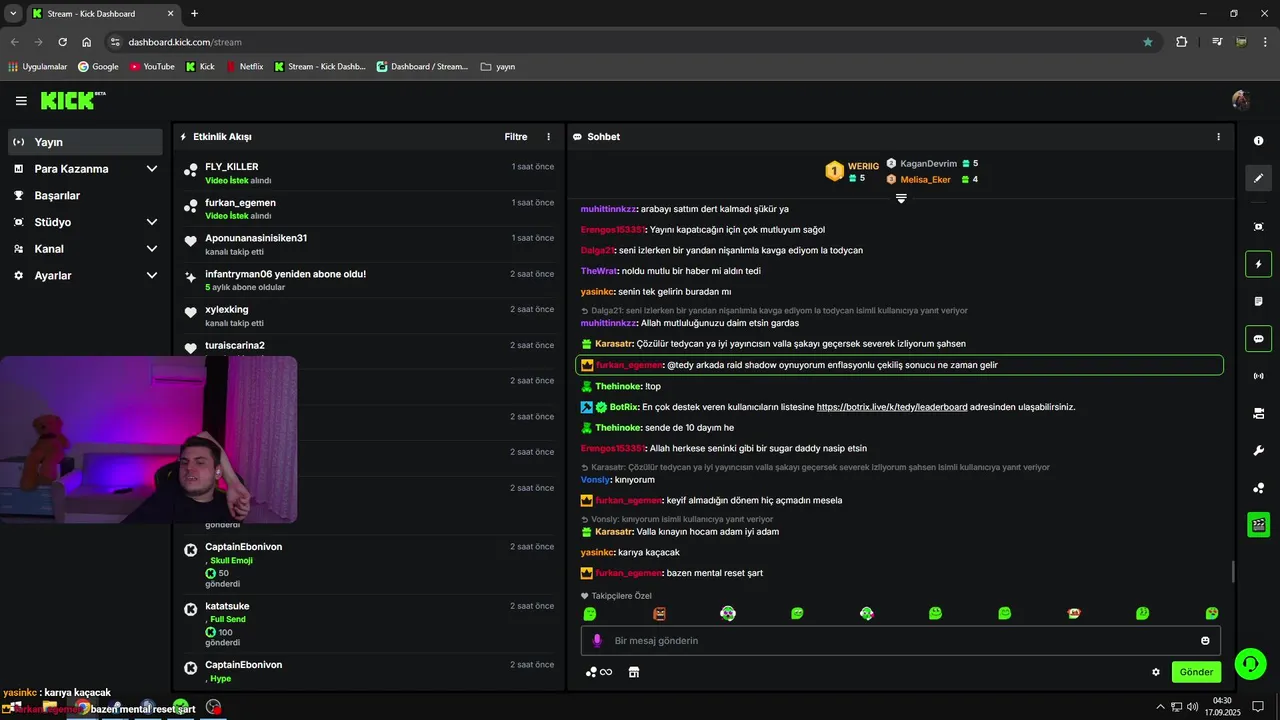The image size is (1280, 720).
Task: Click the green headset support button
Action: pos(1250,664)
